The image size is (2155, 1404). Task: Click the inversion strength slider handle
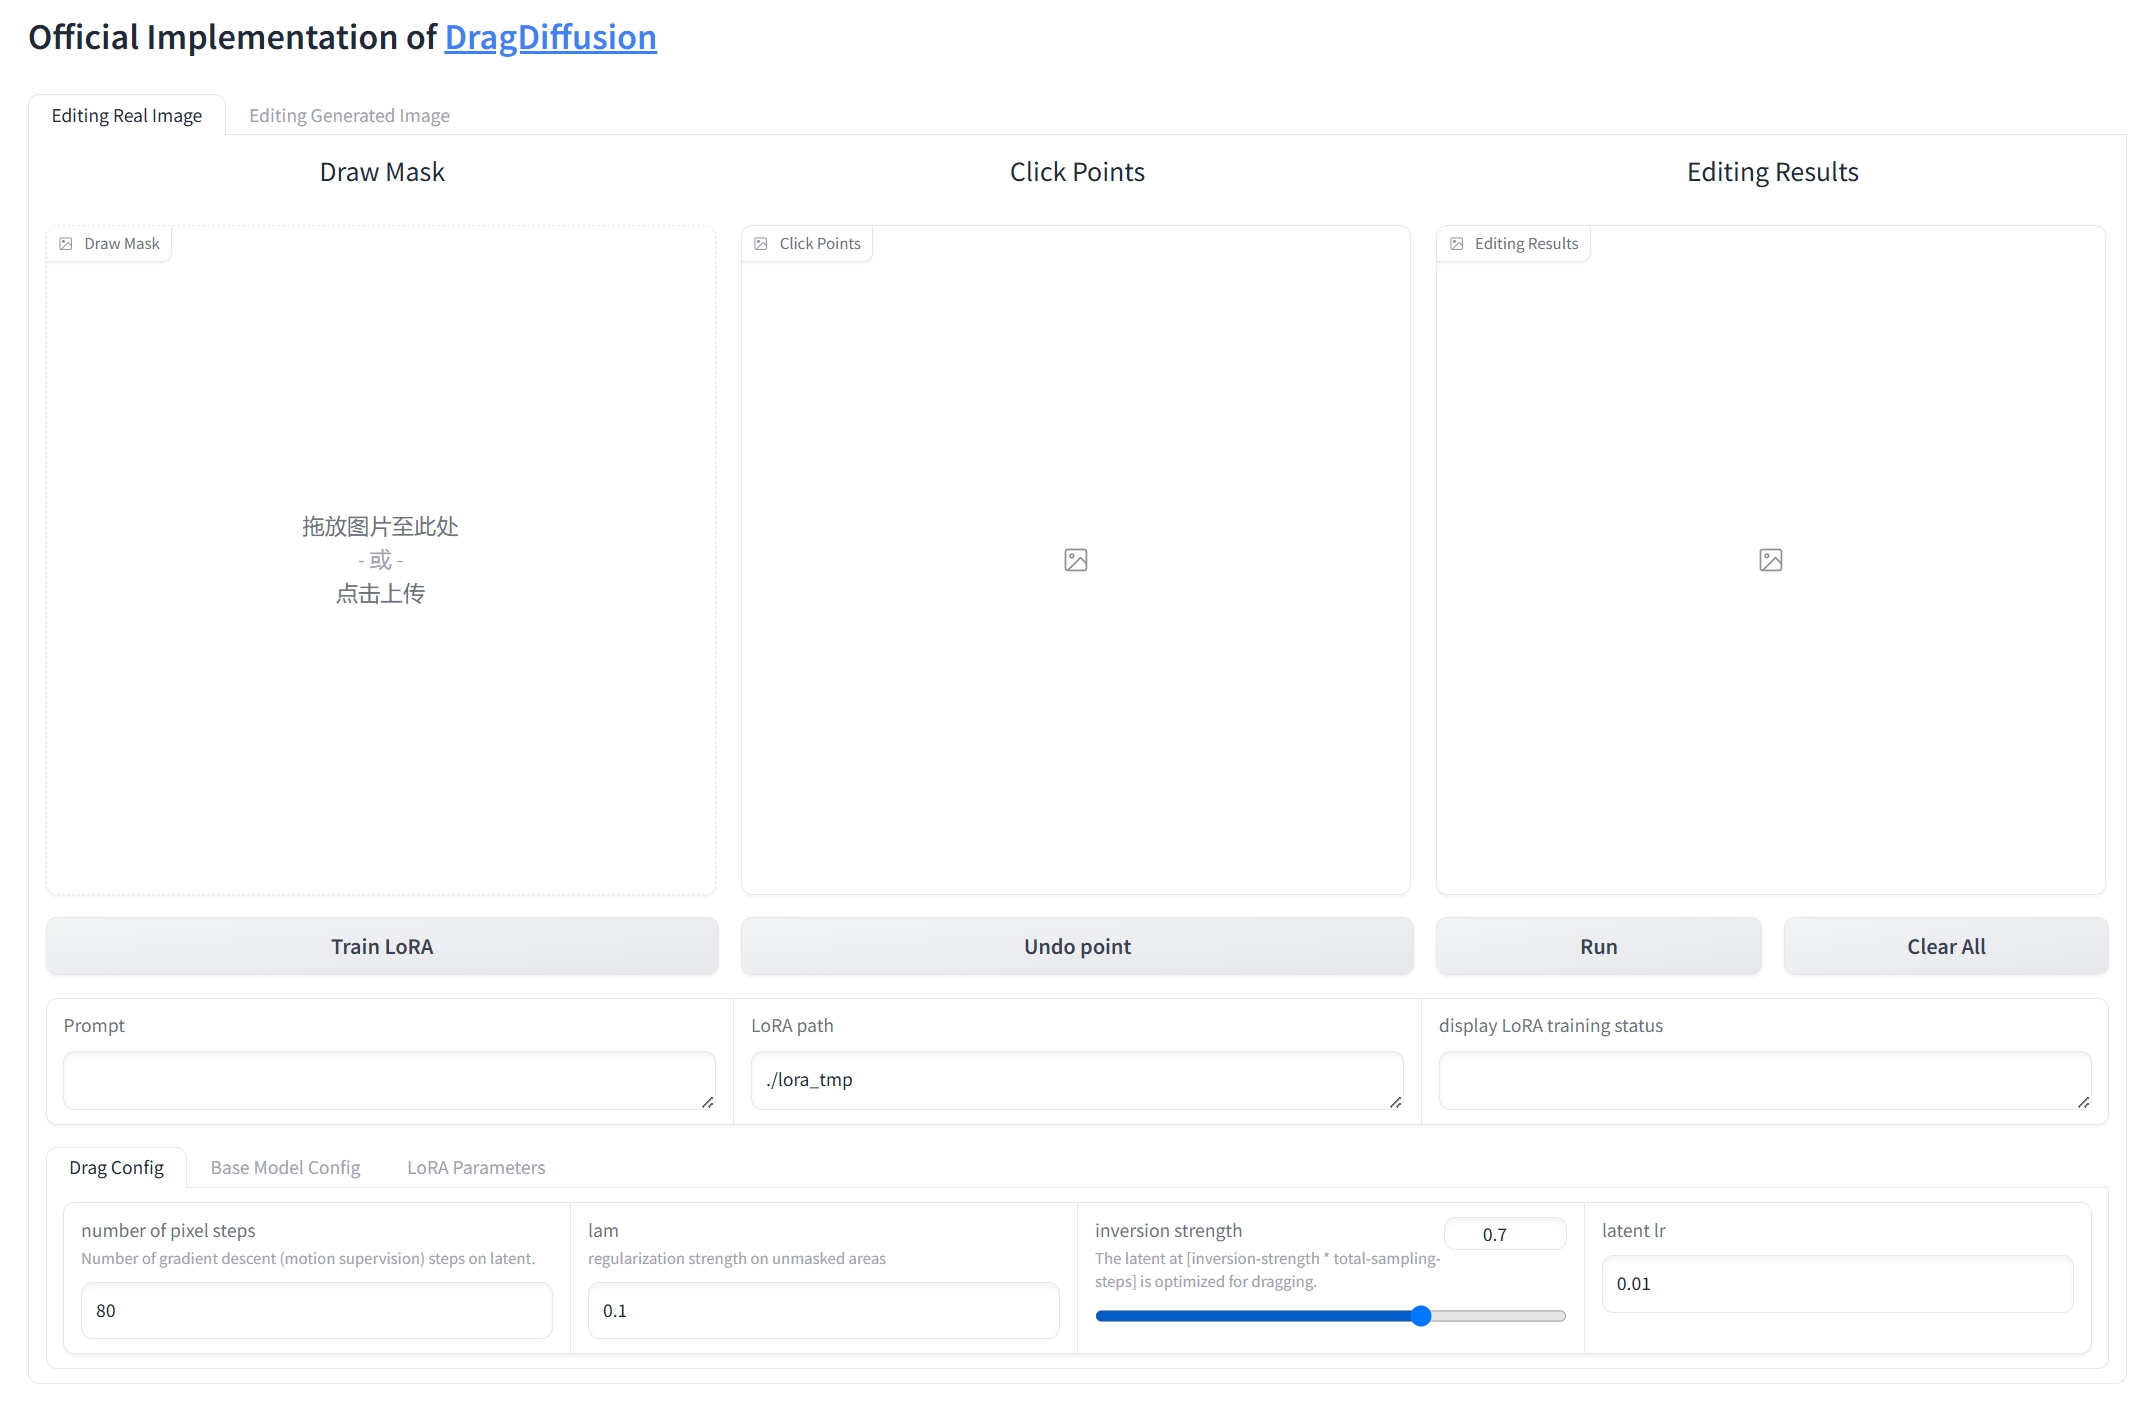pyautogui.click(x=1421, y=1316)
